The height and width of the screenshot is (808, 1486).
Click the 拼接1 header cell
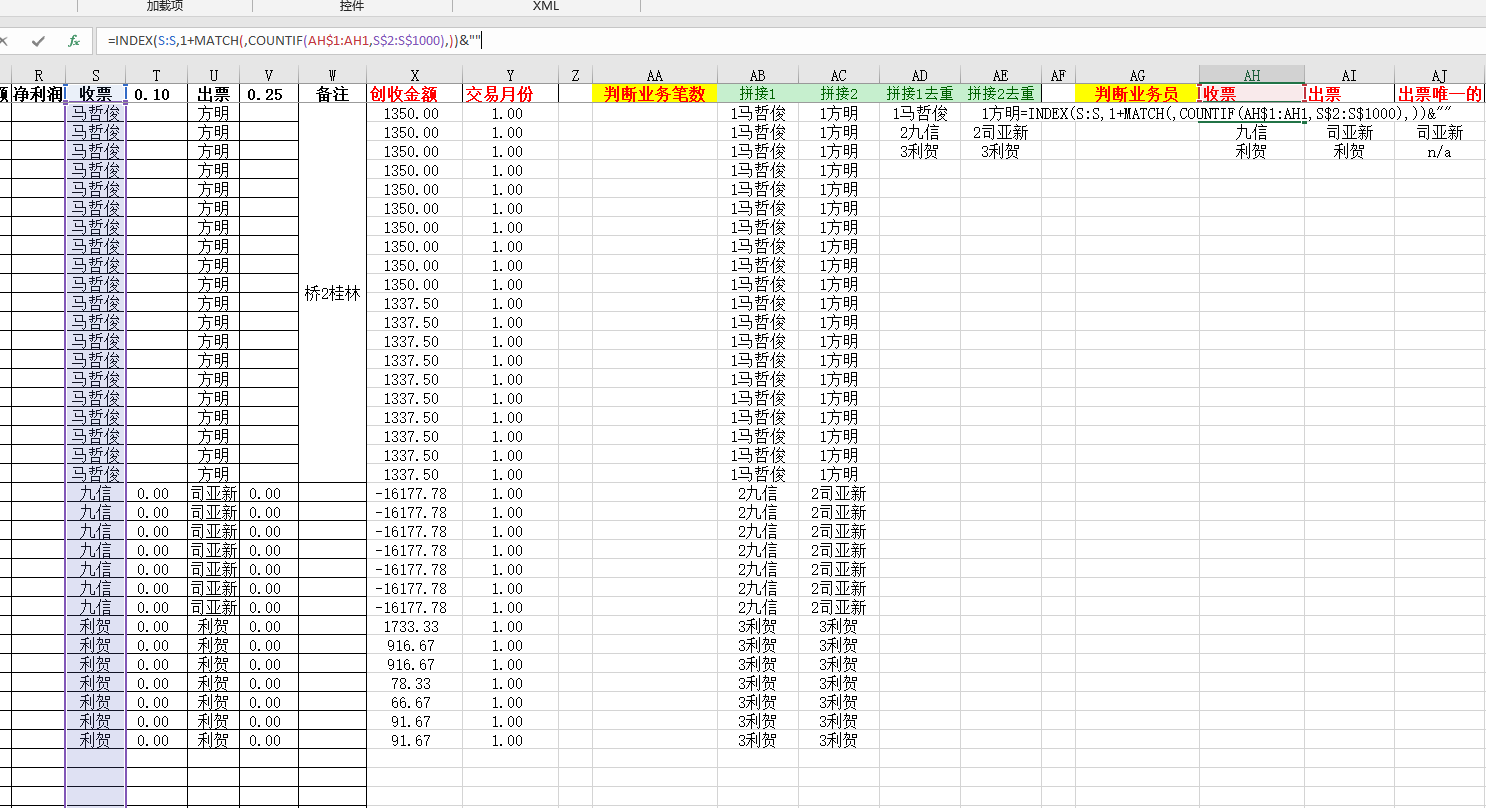pos(758,94)
